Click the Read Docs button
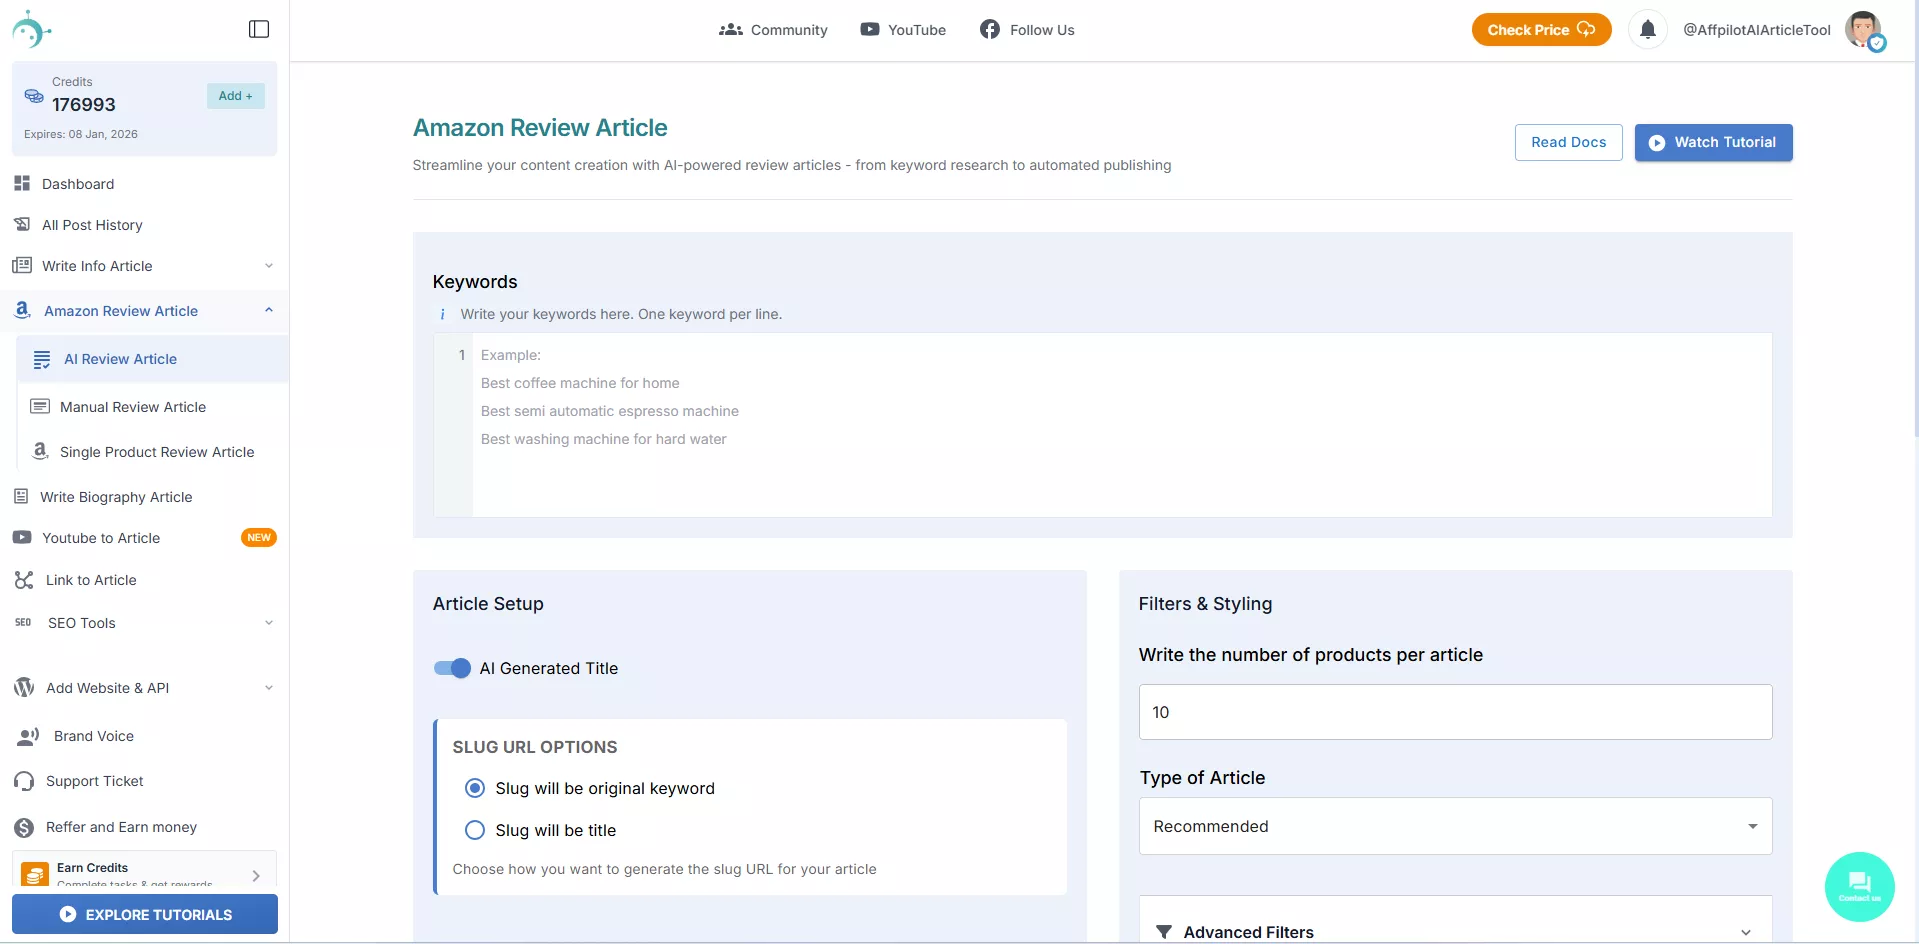 point(1568,142)
